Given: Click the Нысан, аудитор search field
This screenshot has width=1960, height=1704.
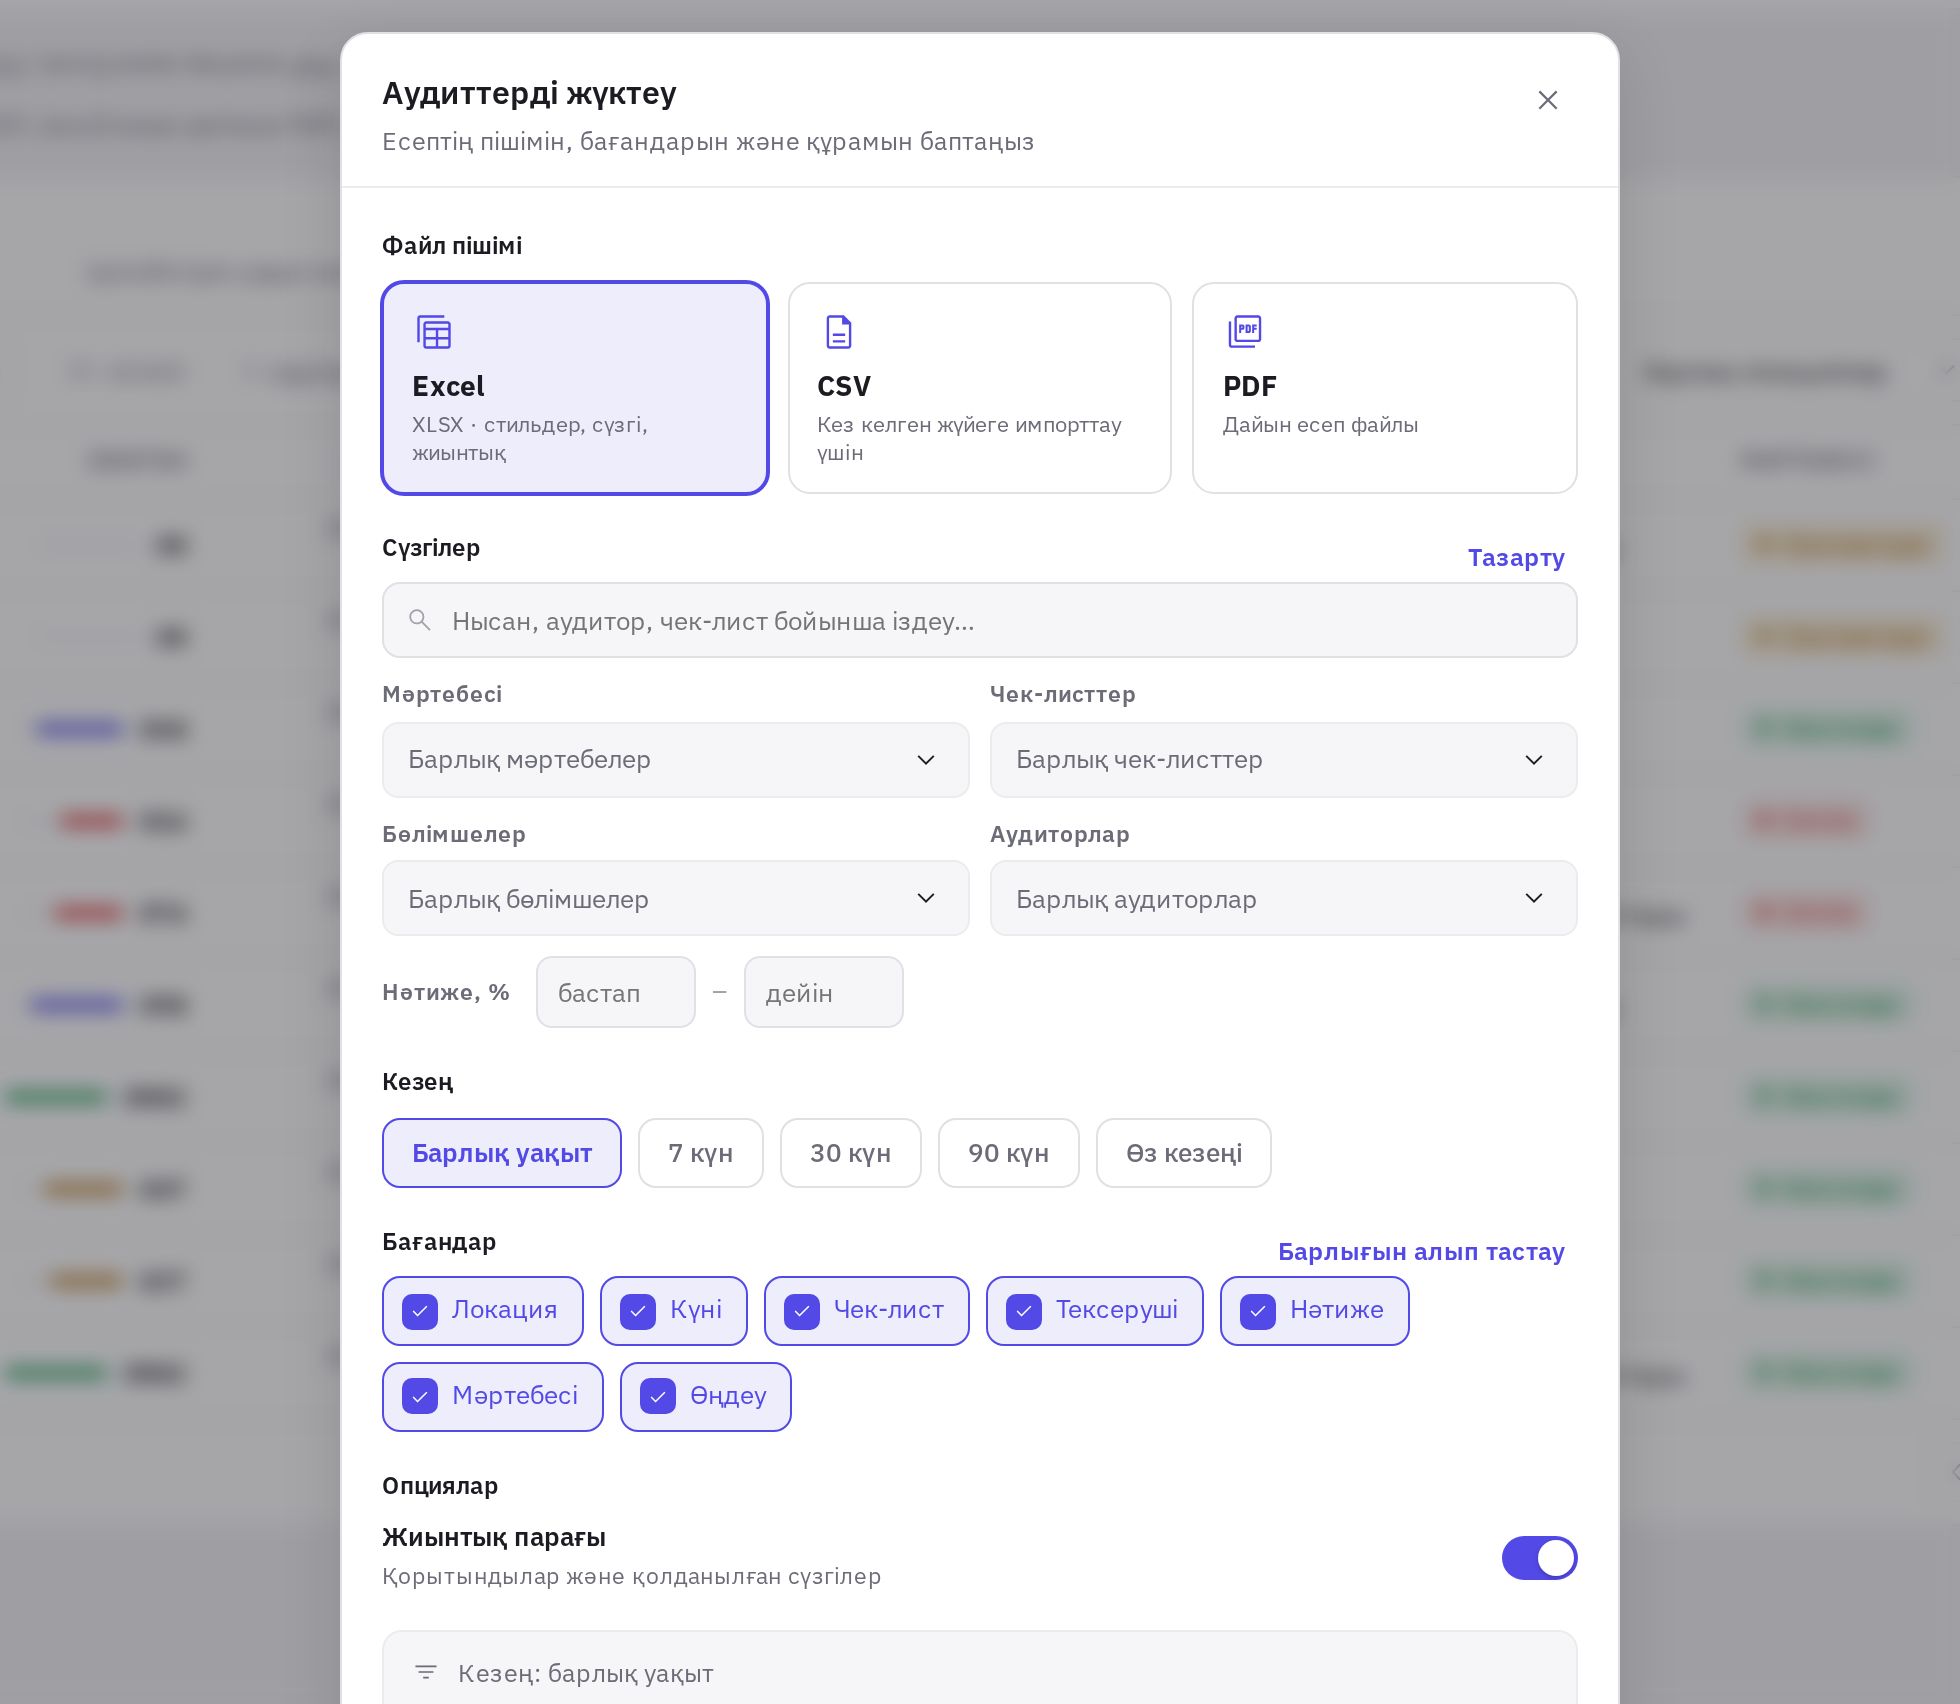Looking at the screenshot, I should [980, 620].
